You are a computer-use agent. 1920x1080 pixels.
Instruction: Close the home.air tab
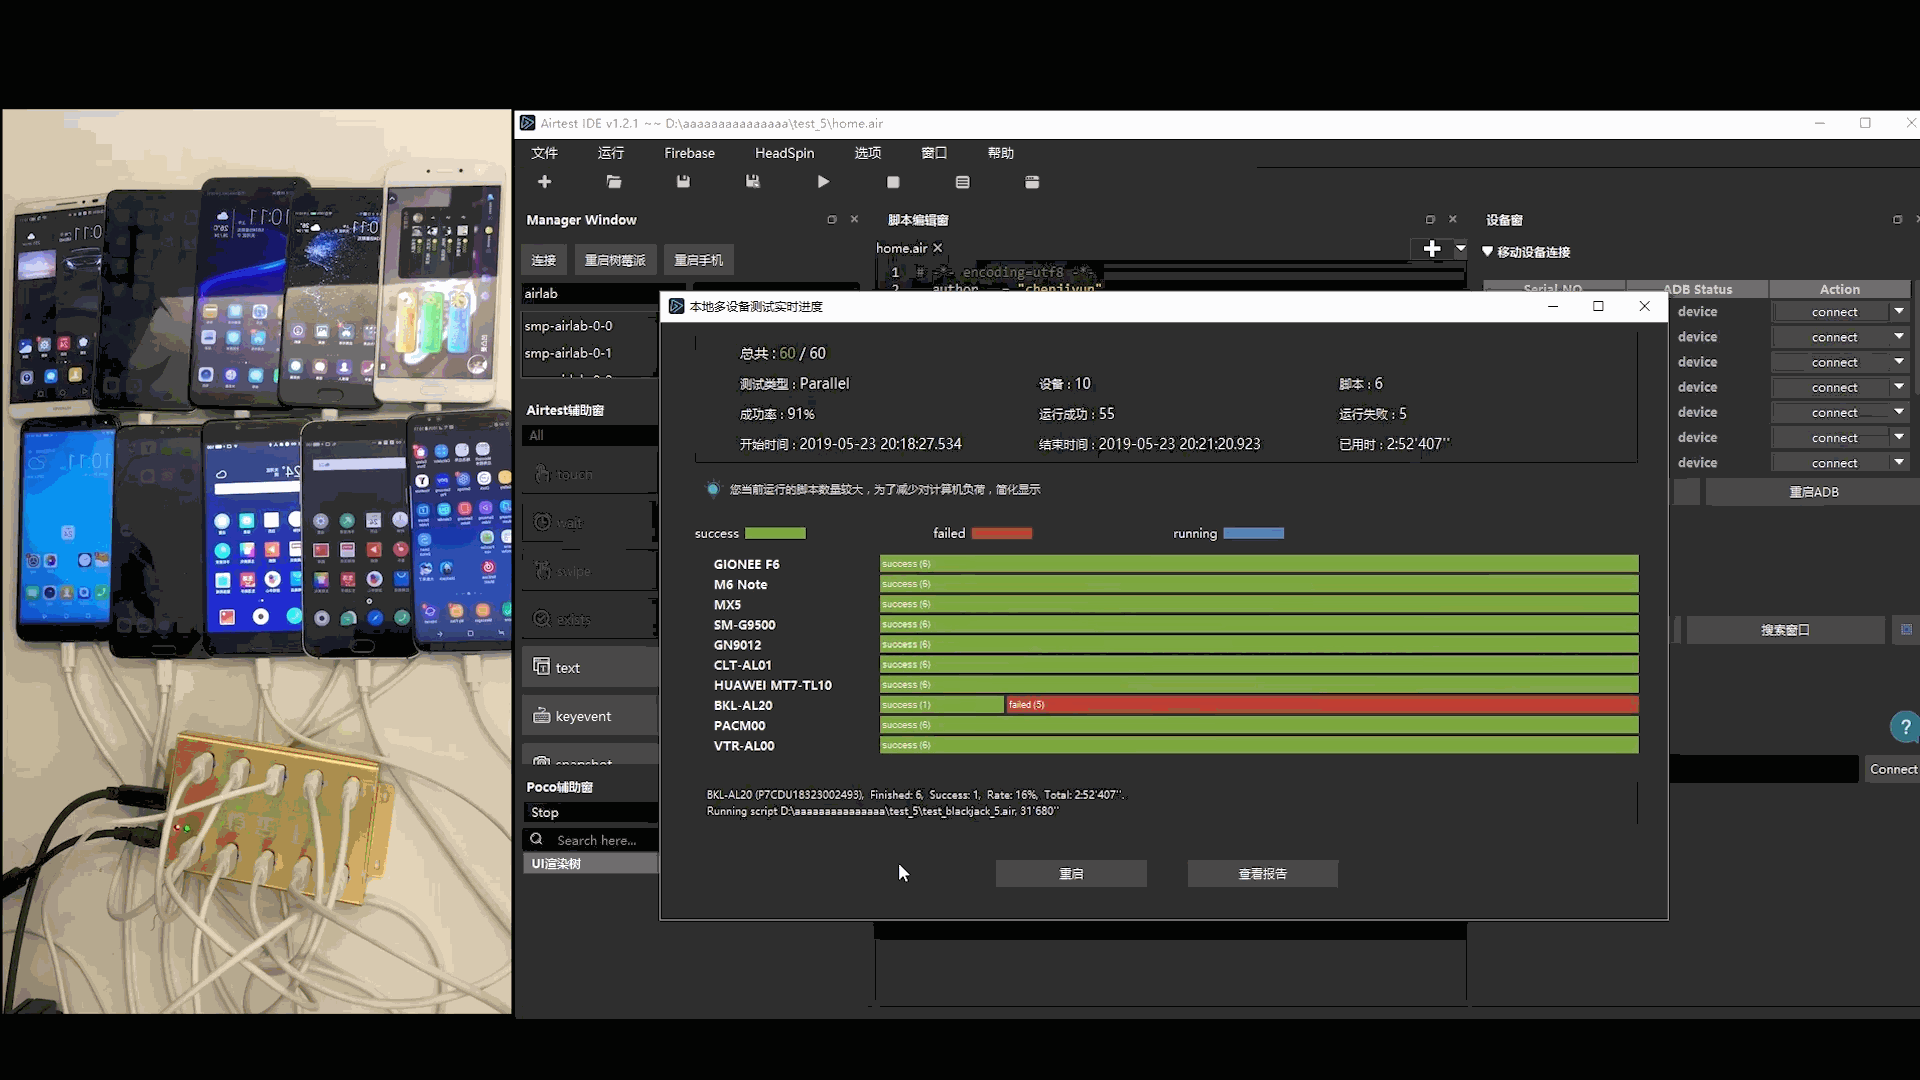click(938, 248)
